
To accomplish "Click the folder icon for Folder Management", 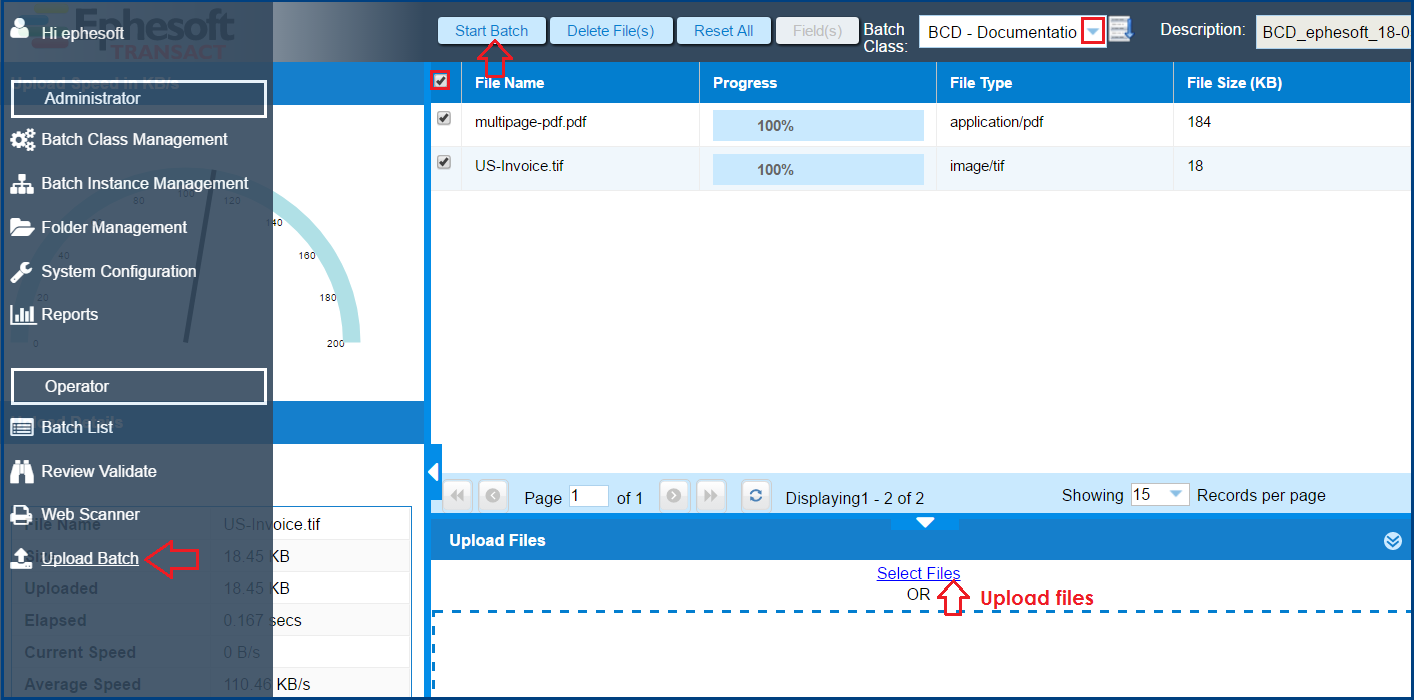I will point(22,228).
